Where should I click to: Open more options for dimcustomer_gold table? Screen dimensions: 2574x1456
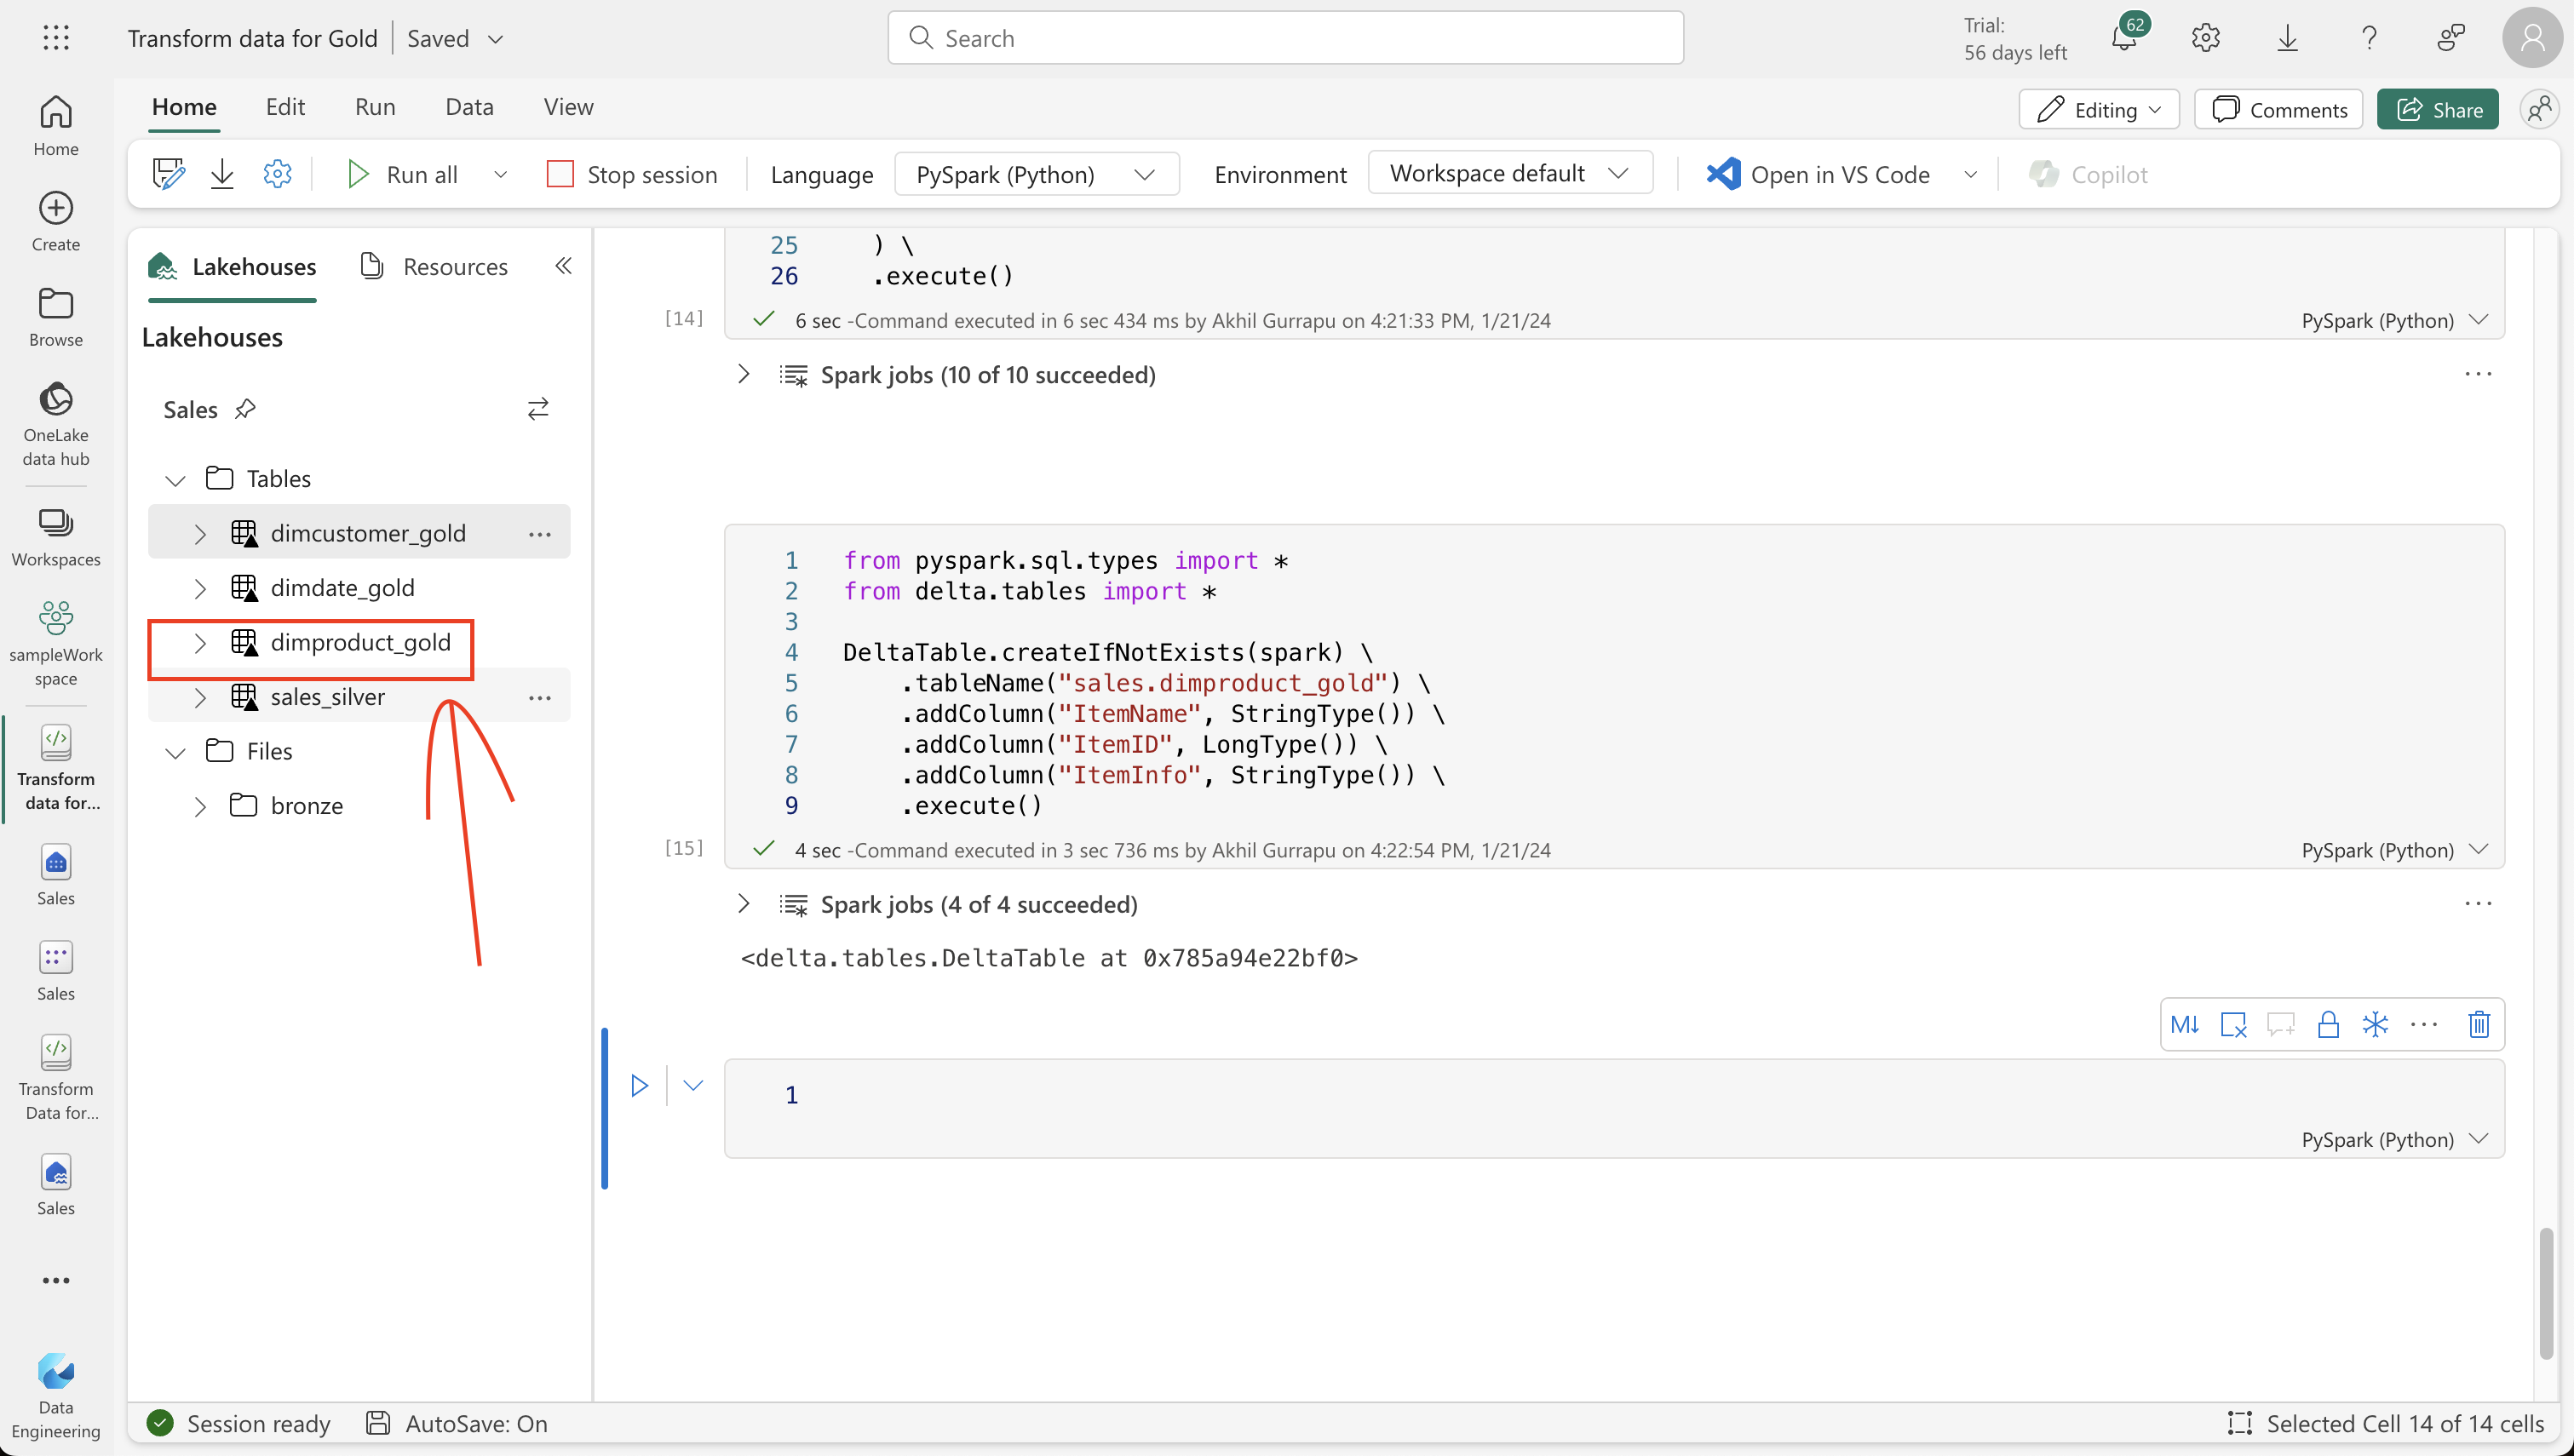pyautogui.click(x=540, y=534)
